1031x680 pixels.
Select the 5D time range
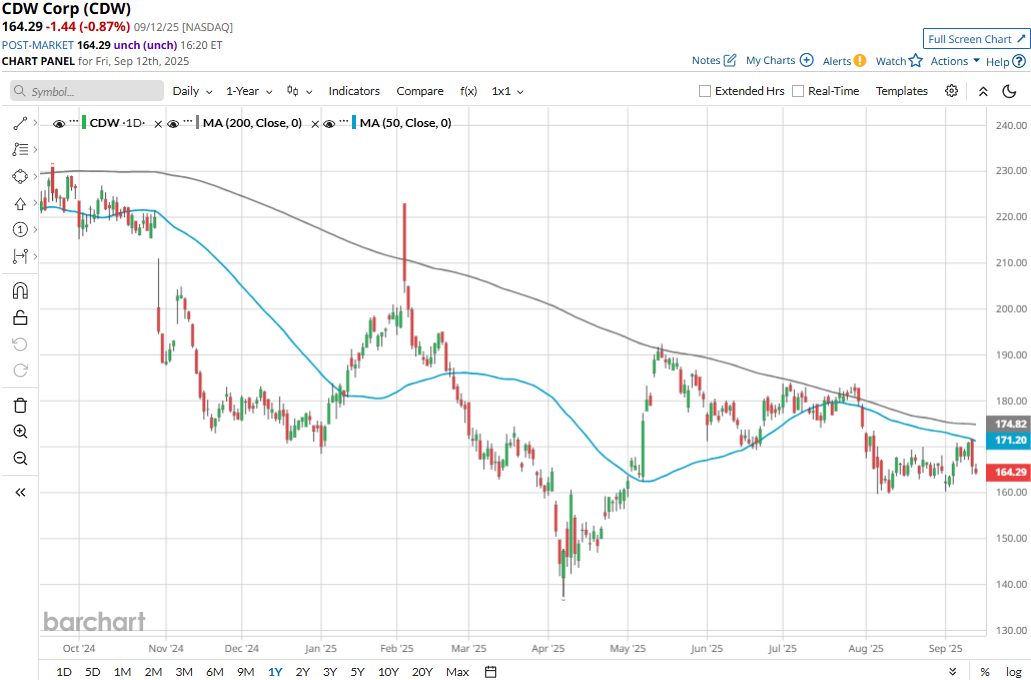(93, 671)
